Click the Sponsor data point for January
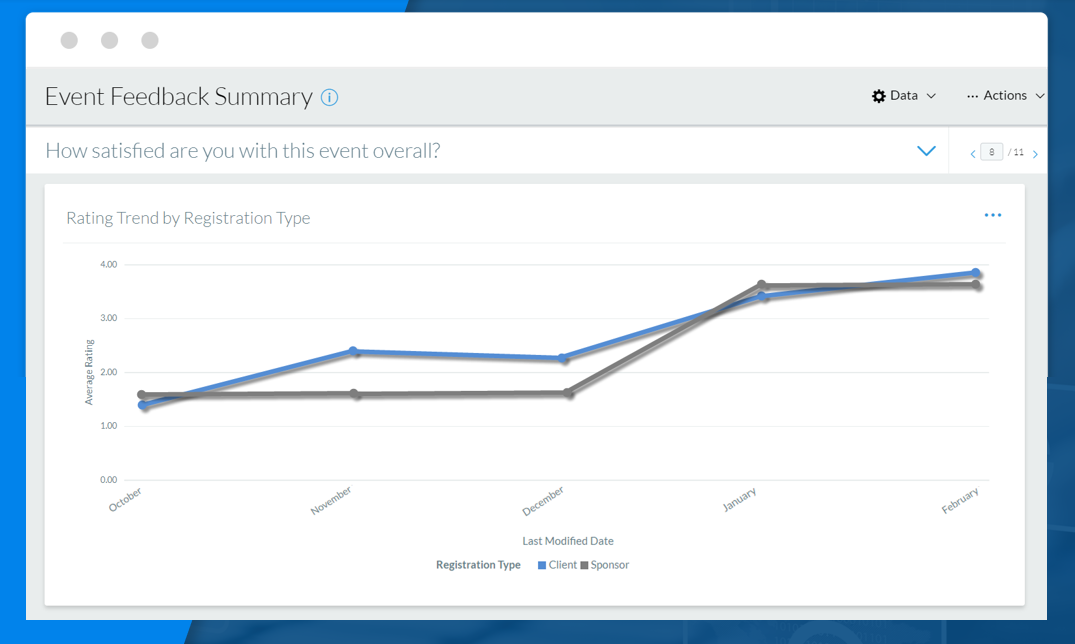The height and width of the screenshot is (644, 1075). click(762, 285)
